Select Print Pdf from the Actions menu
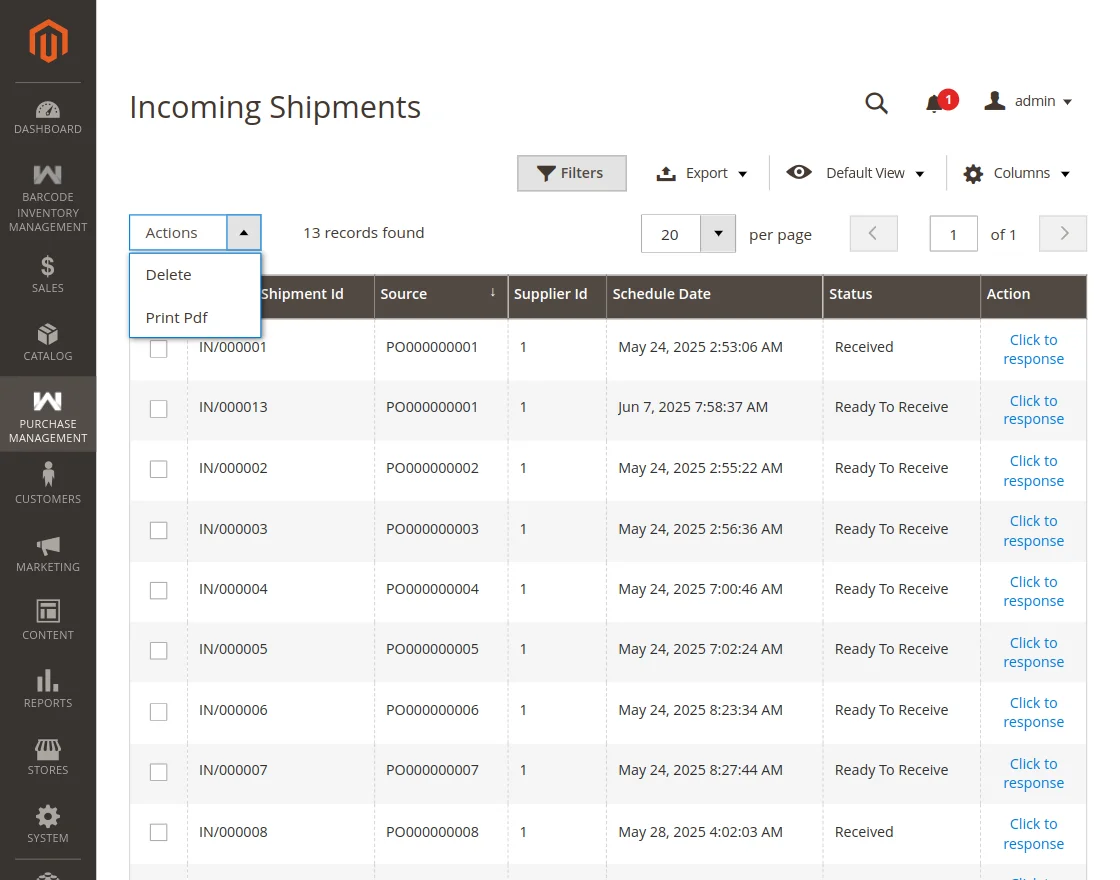 tap(177, 317)
